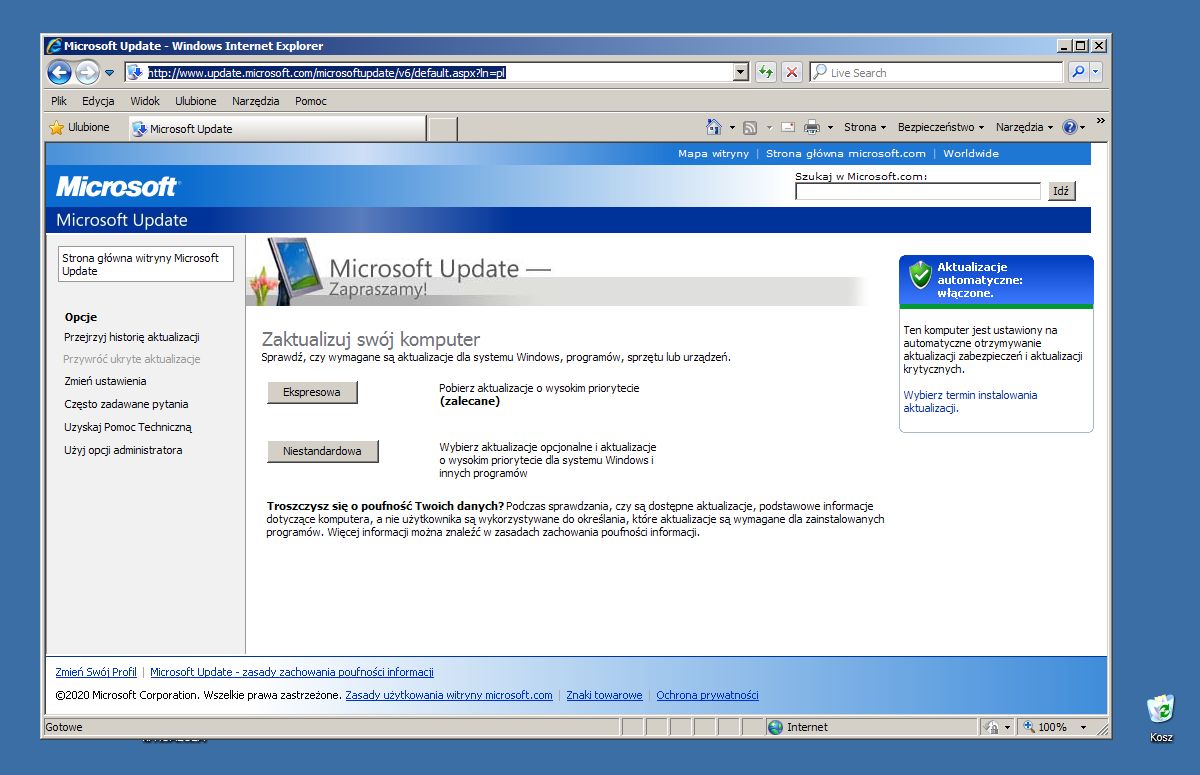Click the green shield automatic updates icon
The image size is (1200, 775).
(920, 277)
